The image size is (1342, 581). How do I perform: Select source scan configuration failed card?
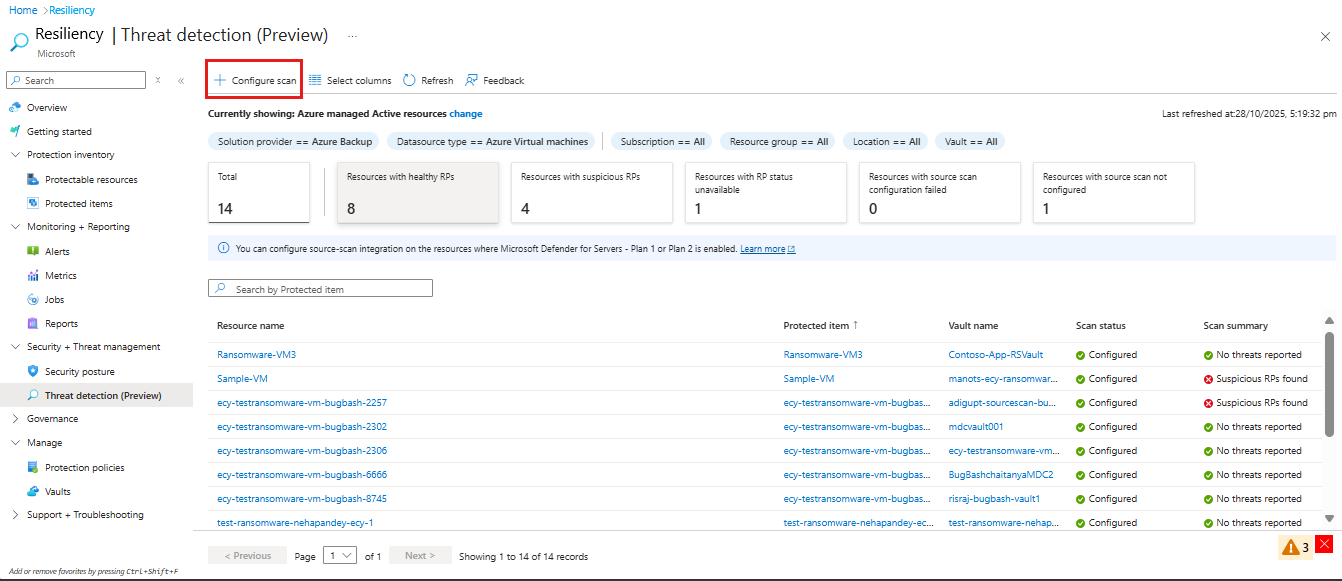tap(940, 191)
